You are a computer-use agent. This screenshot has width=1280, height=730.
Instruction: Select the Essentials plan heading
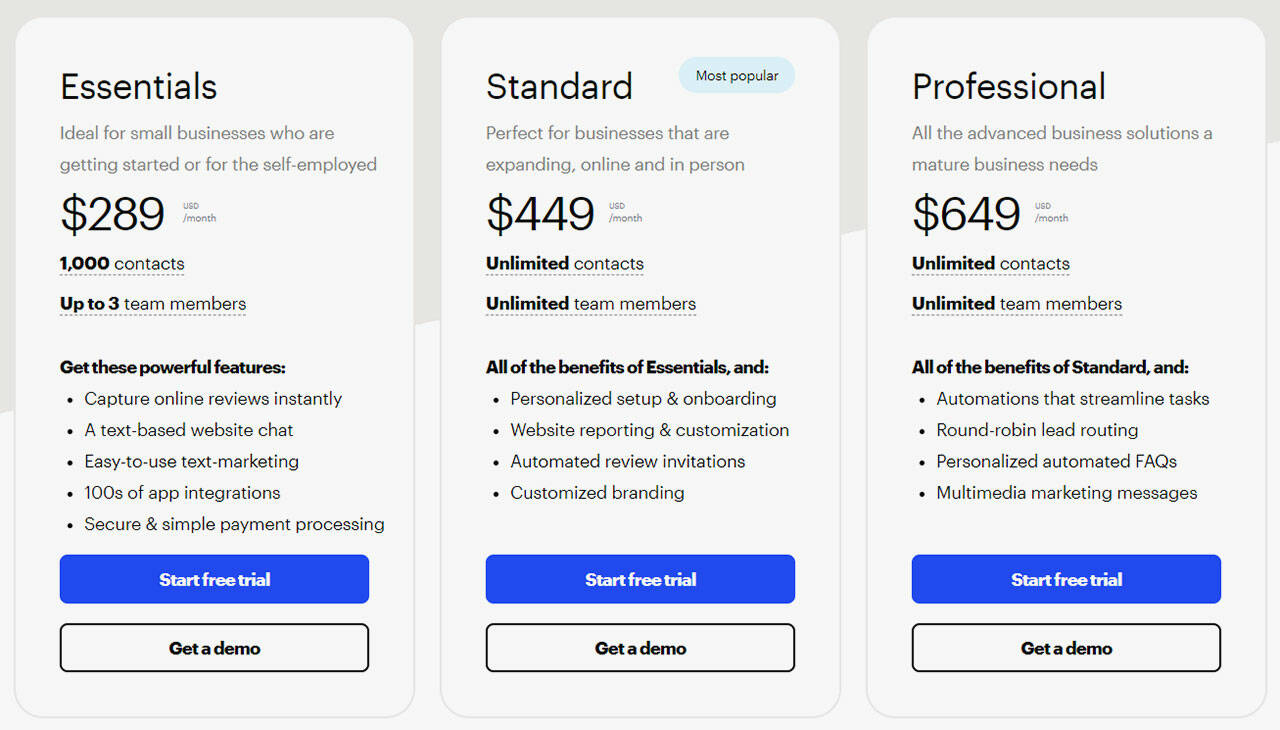[138, 87]
